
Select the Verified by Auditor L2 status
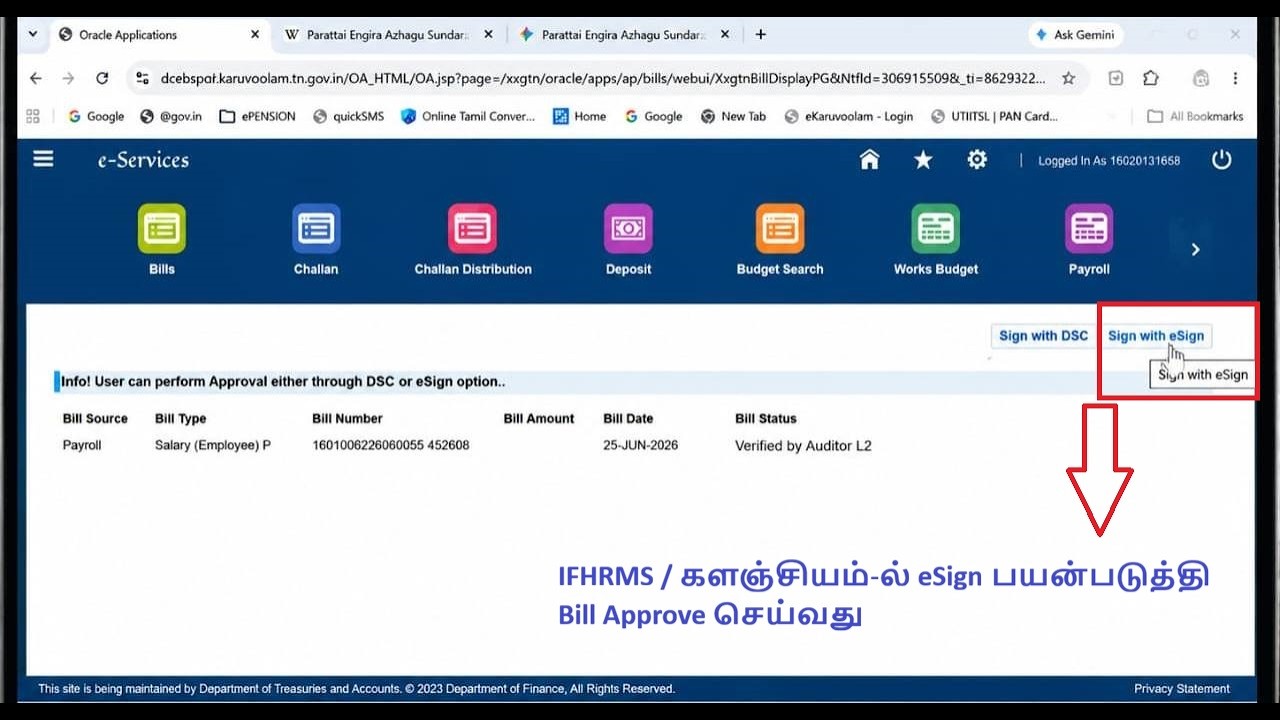click(803, 446)
